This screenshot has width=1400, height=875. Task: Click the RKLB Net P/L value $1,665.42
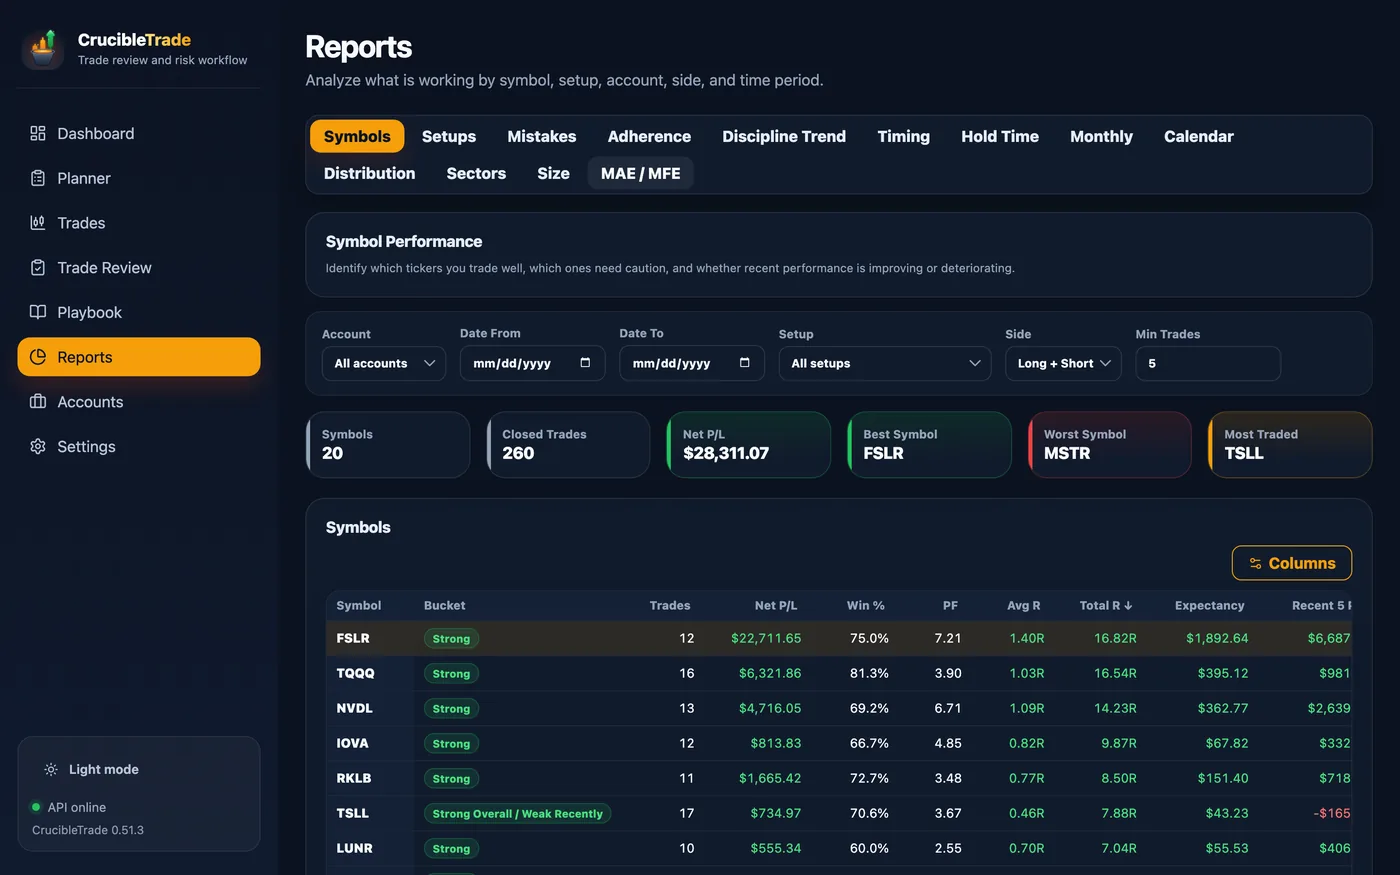(x=770, y=778)
